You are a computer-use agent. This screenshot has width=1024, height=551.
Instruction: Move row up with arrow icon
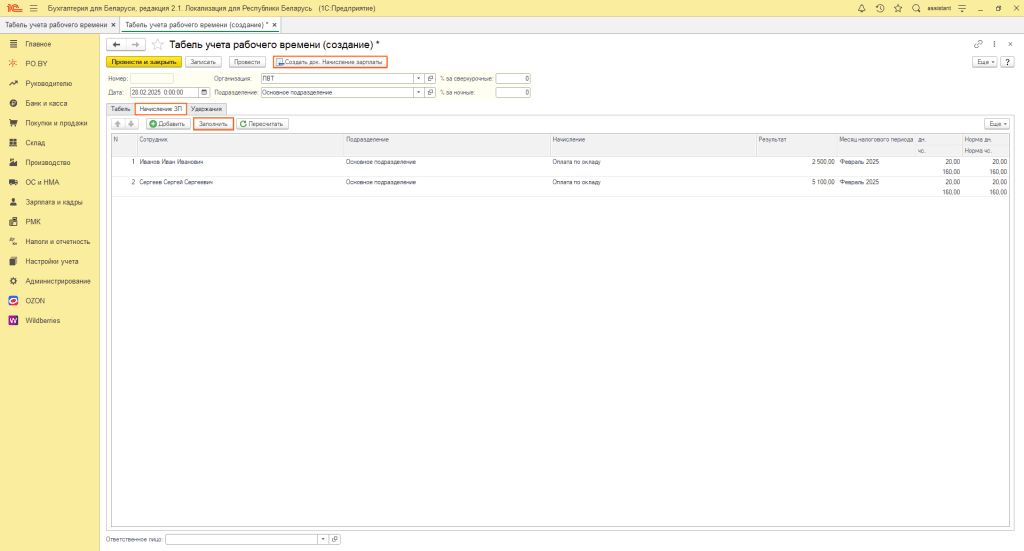(x=118, y=124)
